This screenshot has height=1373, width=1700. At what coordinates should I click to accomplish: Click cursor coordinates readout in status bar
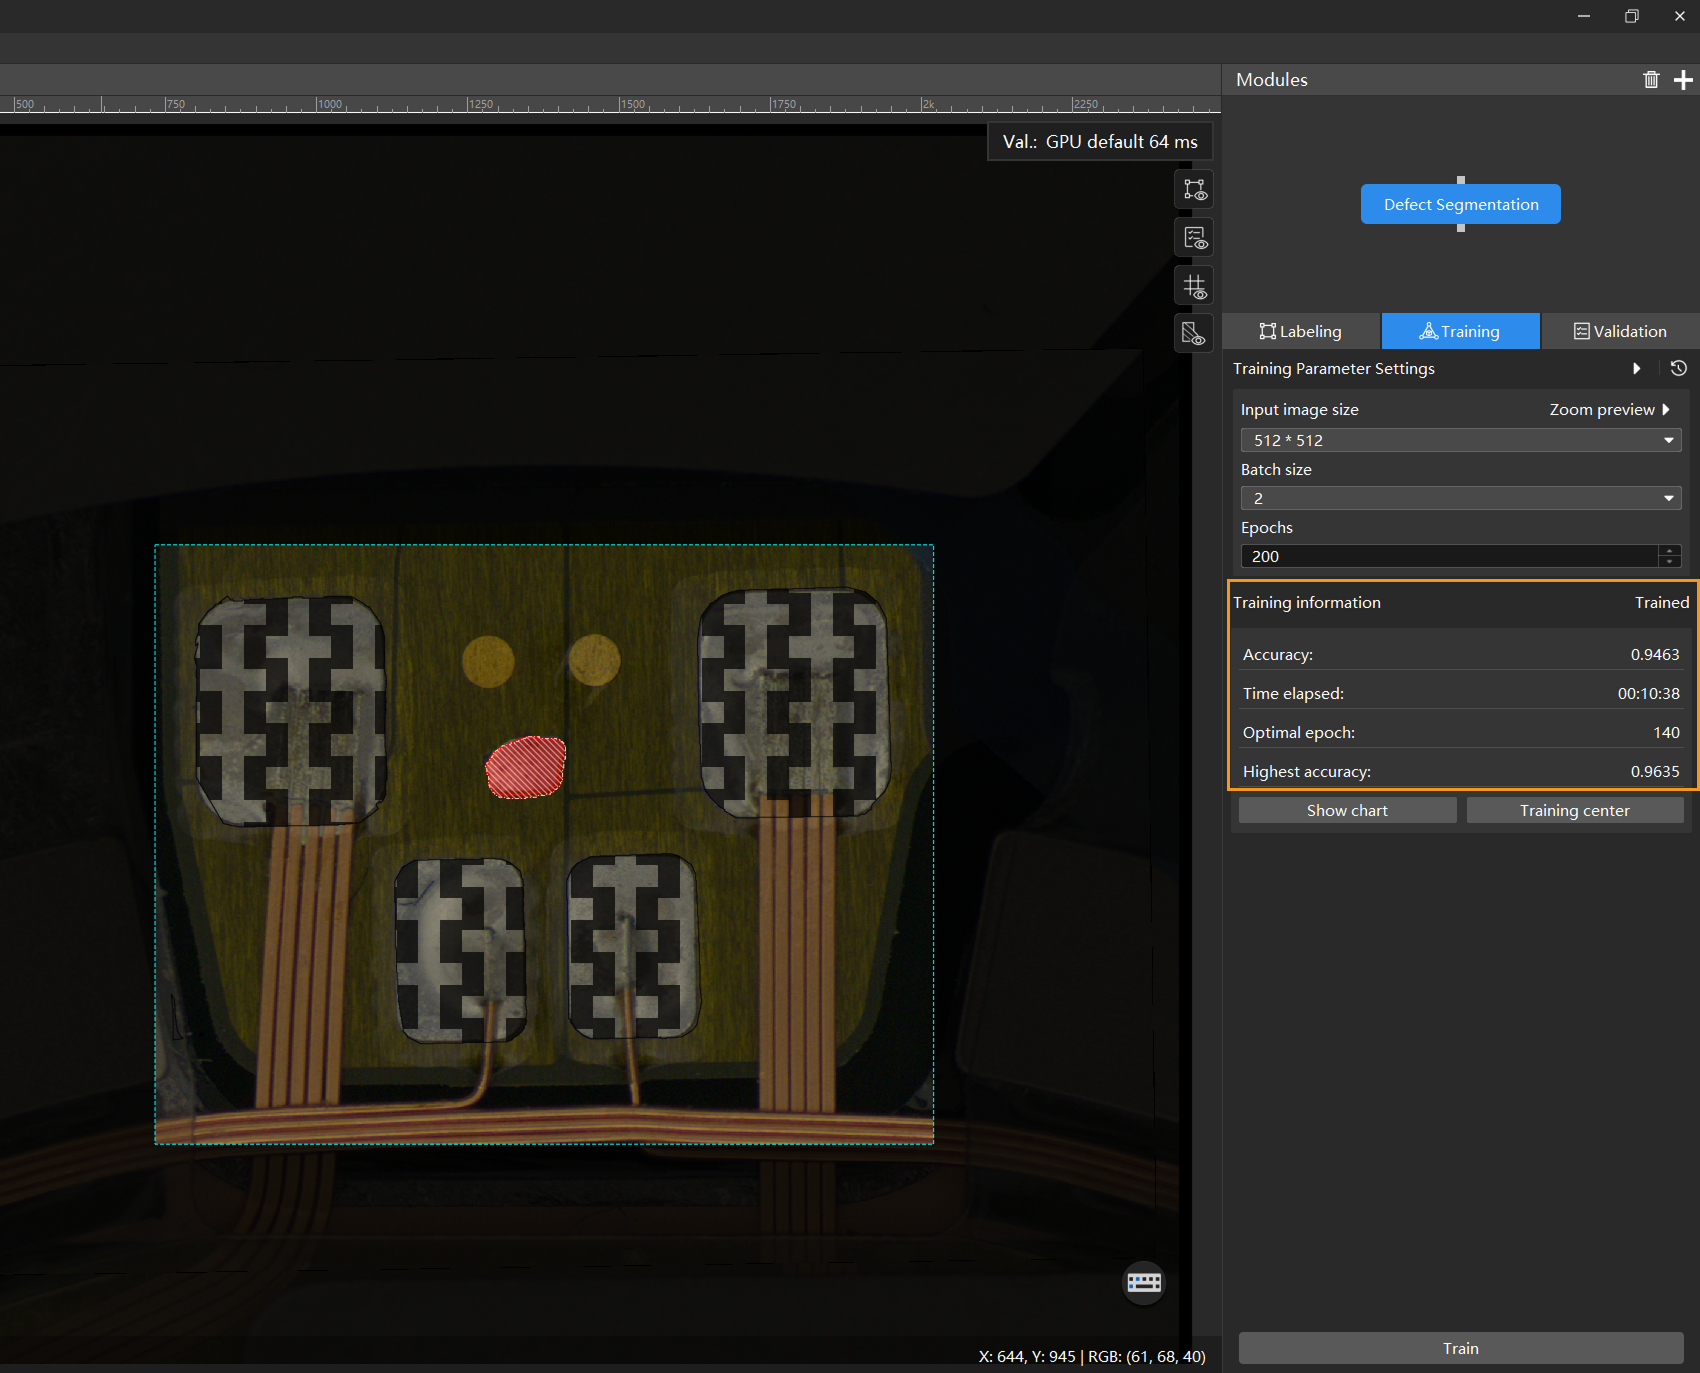1092,1356
